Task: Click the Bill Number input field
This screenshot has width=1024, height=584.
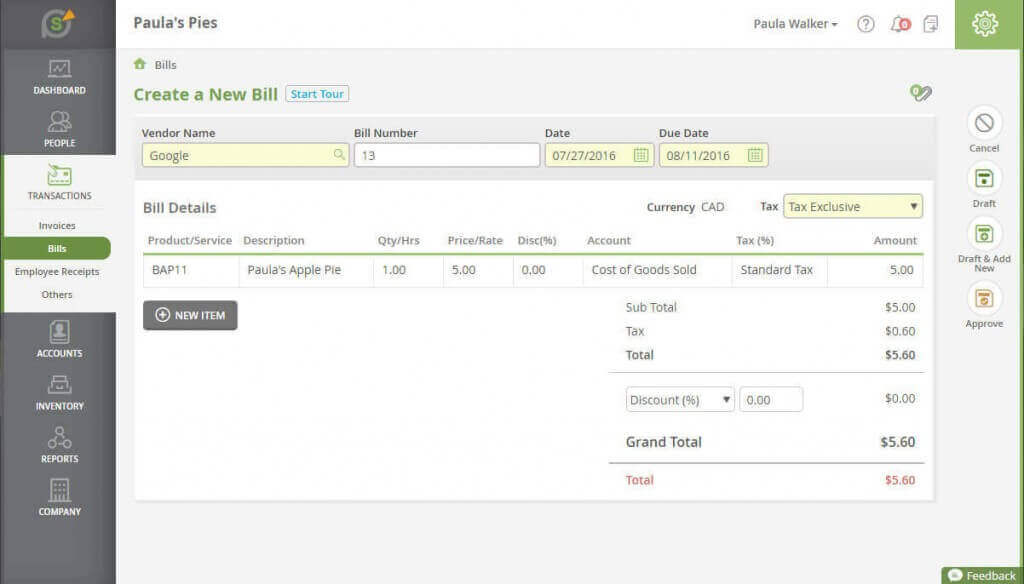Action: click(x=446, y=155)
